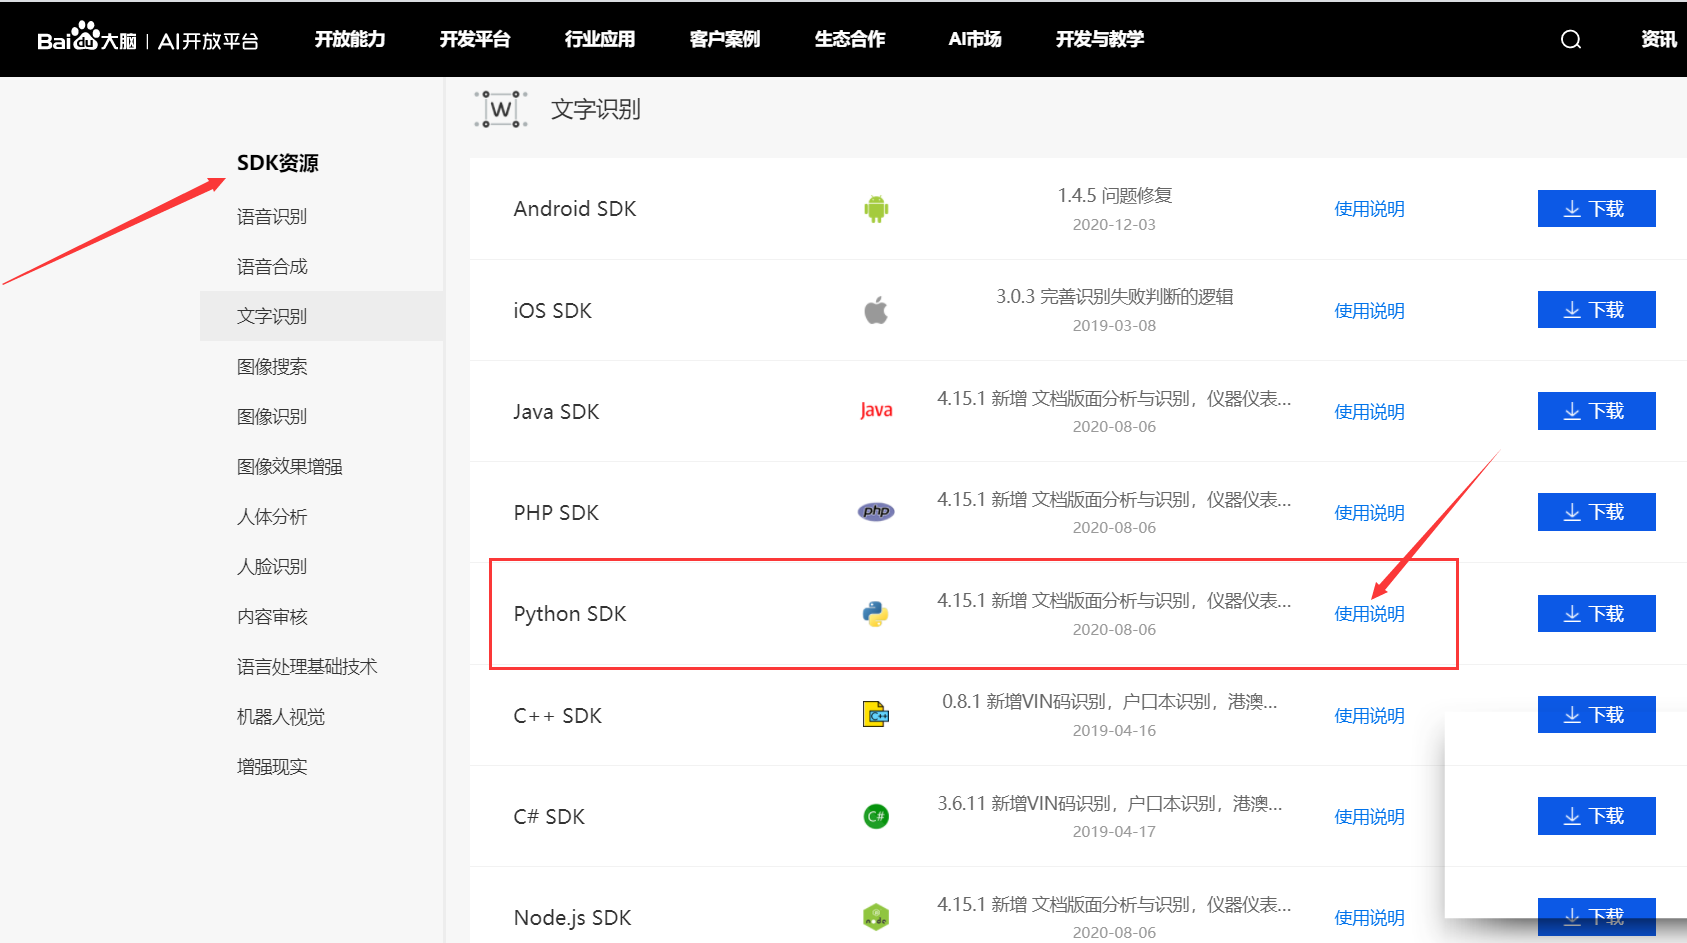Click the Apple logo icon for iOS SDK

coord(876,310)
